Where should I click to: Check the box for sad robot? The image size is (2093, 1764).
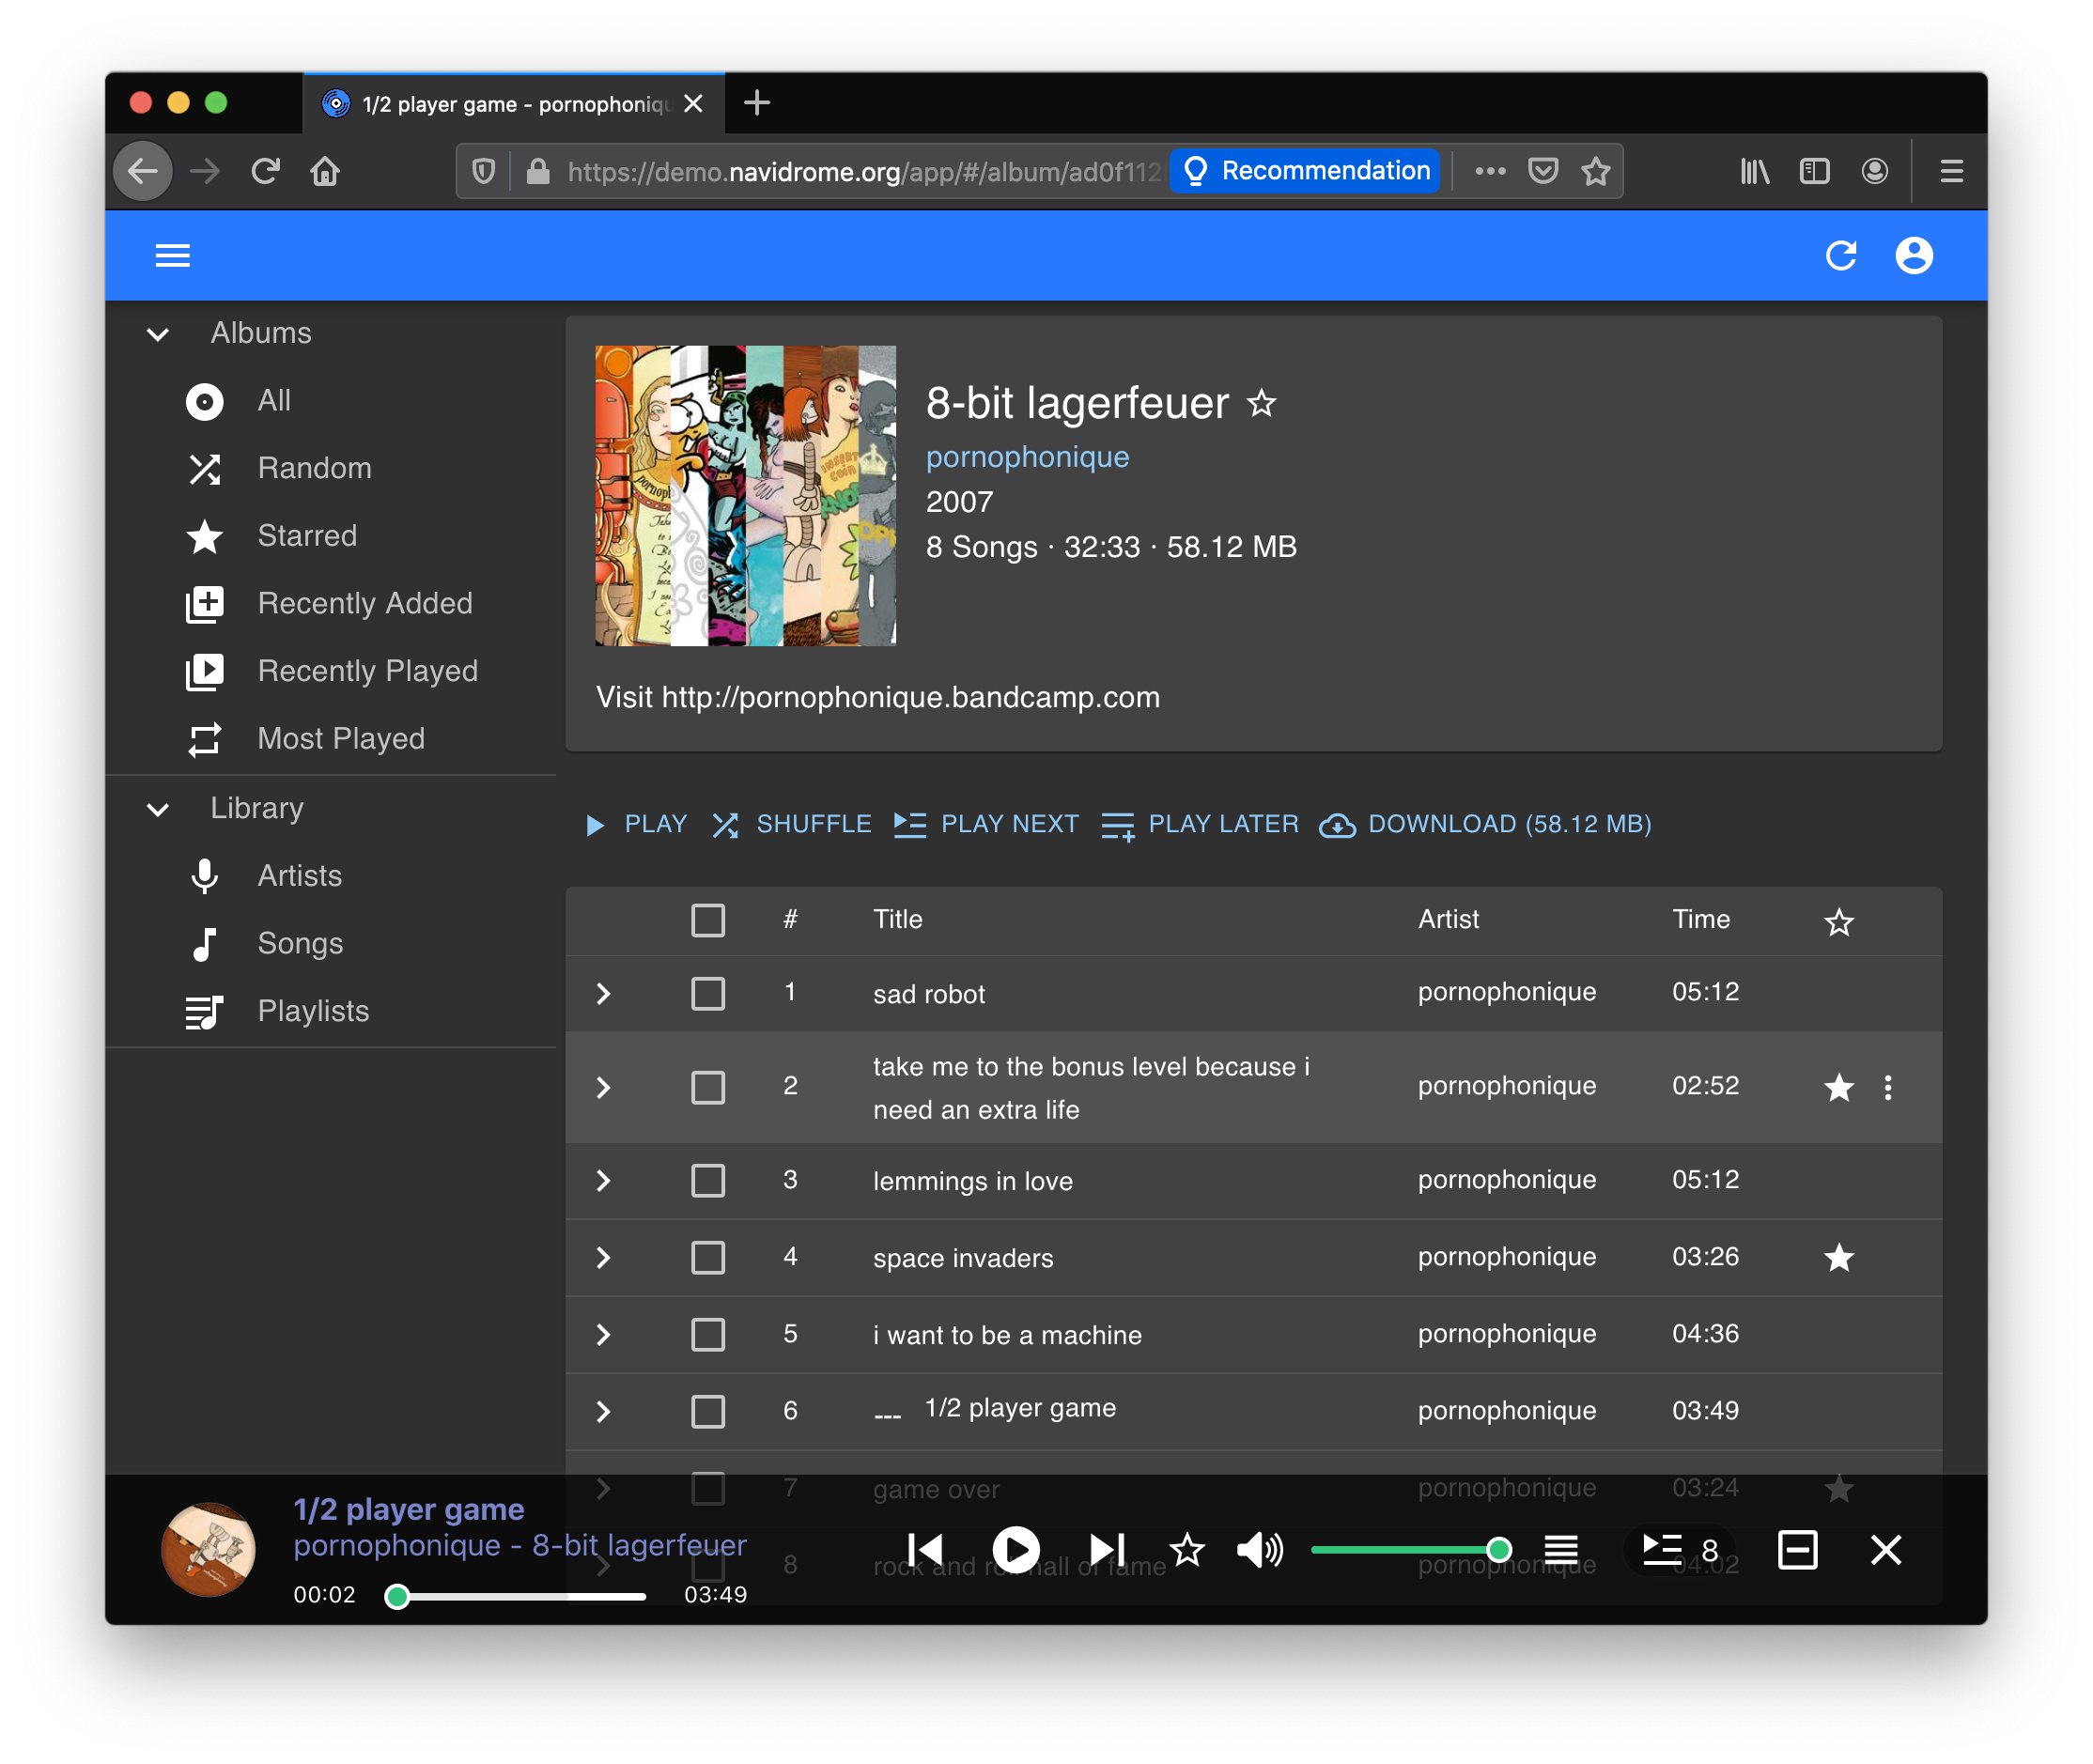click(708, 994)
